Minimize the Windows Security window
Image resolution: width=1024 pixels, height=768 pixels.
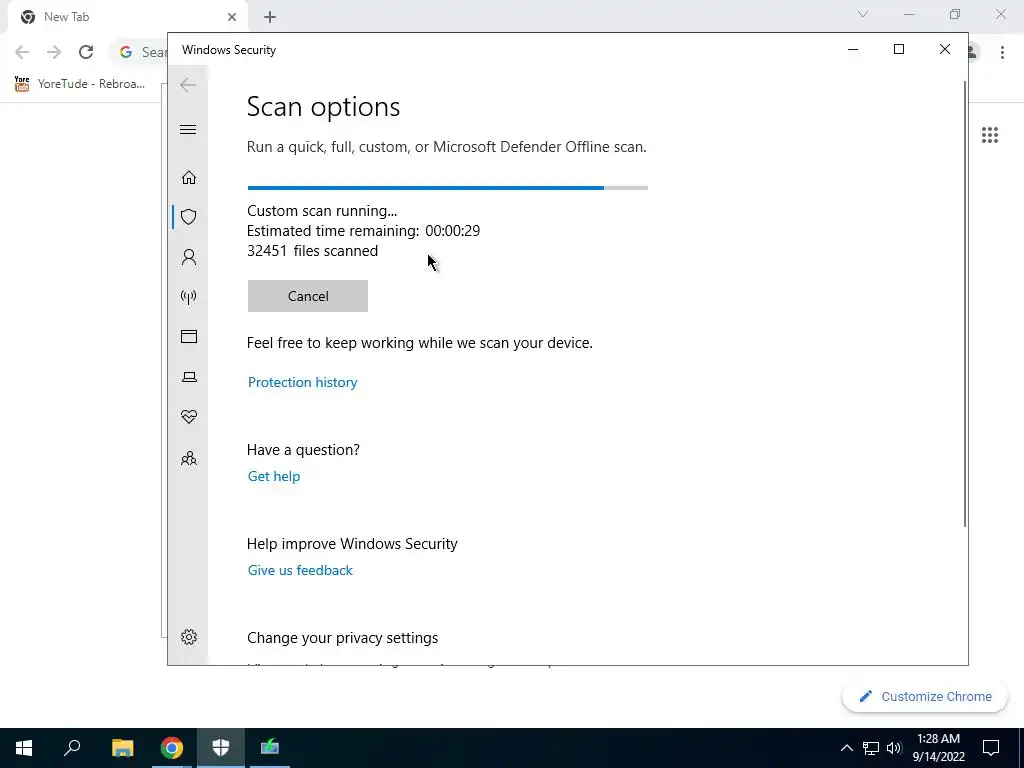[853, 50]
